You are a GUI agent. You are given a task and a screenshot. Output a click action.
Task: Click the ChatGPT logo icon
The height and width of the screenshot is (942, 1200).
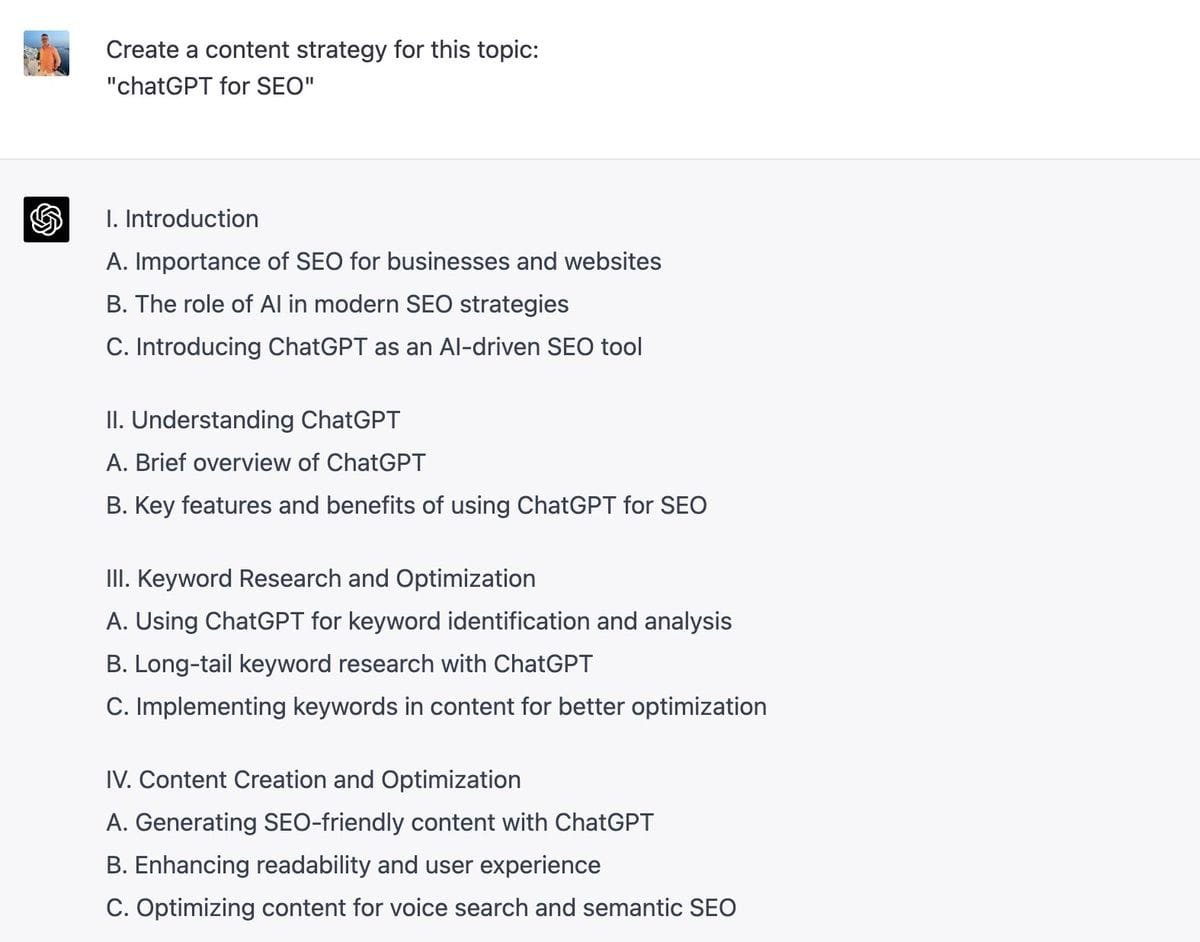(46, 219)
